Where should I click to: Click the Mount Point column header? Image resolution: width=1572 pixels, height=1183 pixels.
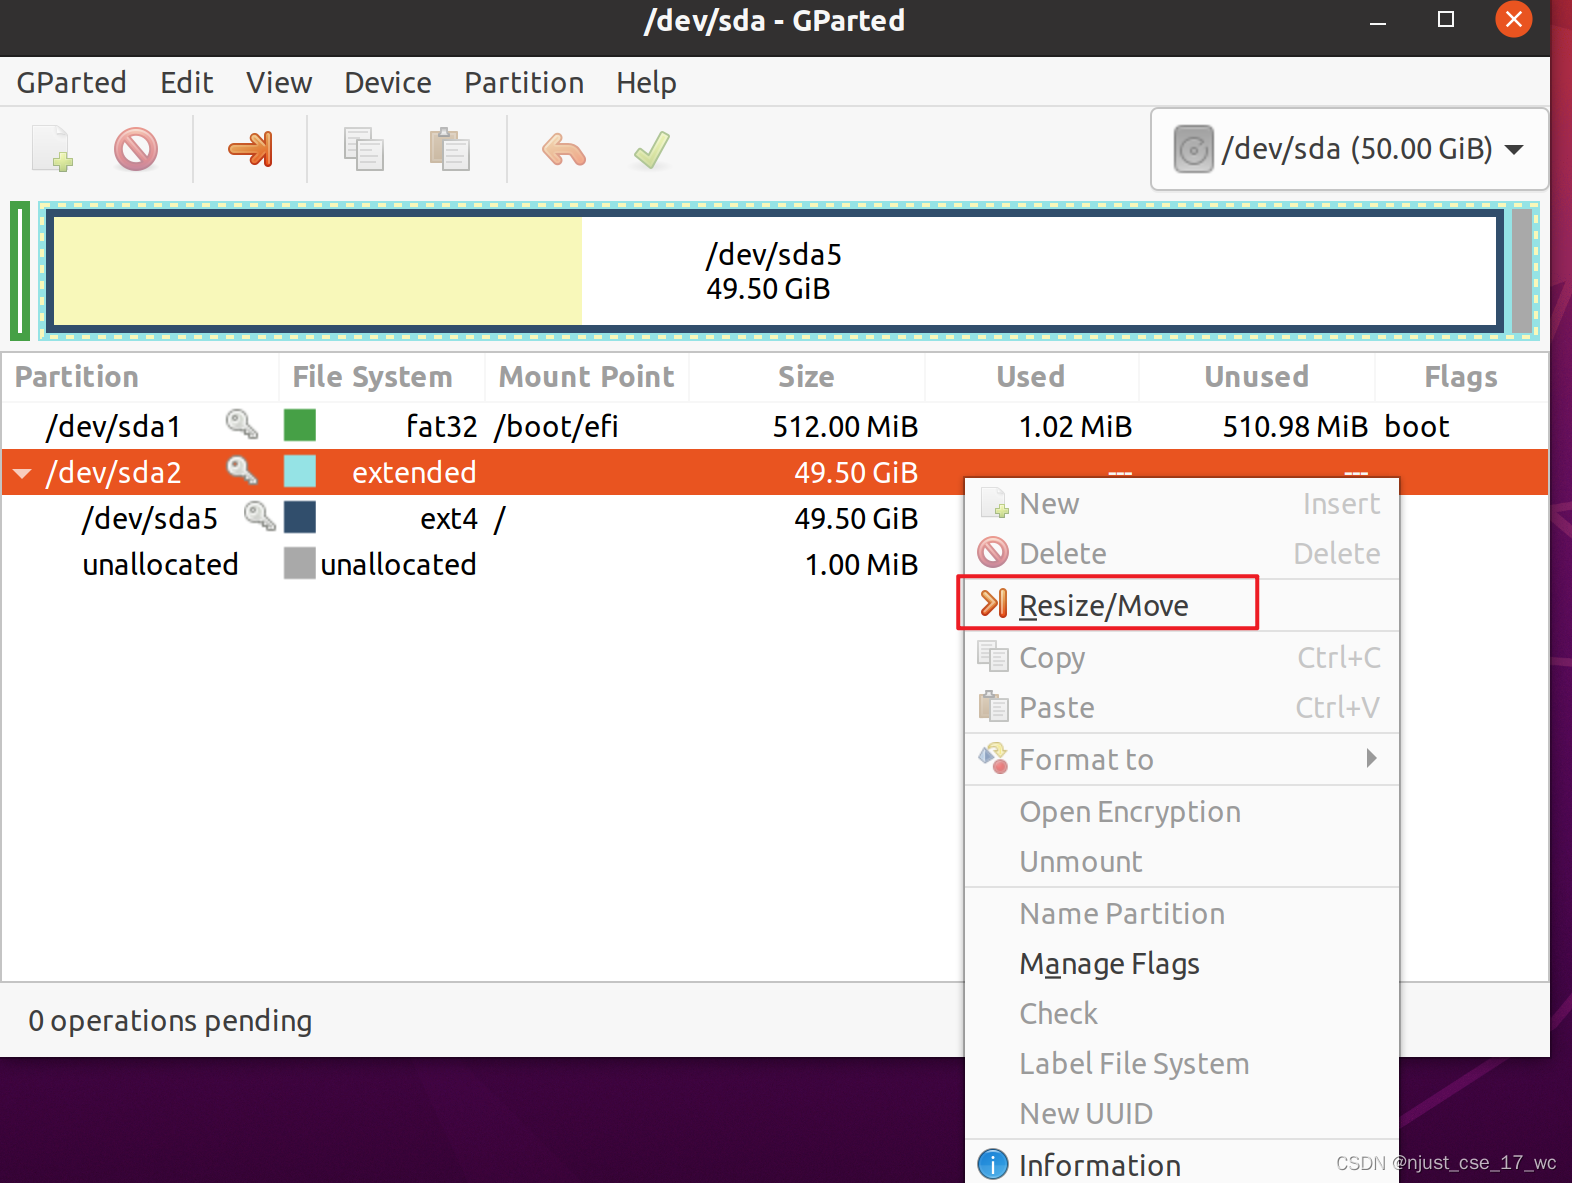[587, 377]
